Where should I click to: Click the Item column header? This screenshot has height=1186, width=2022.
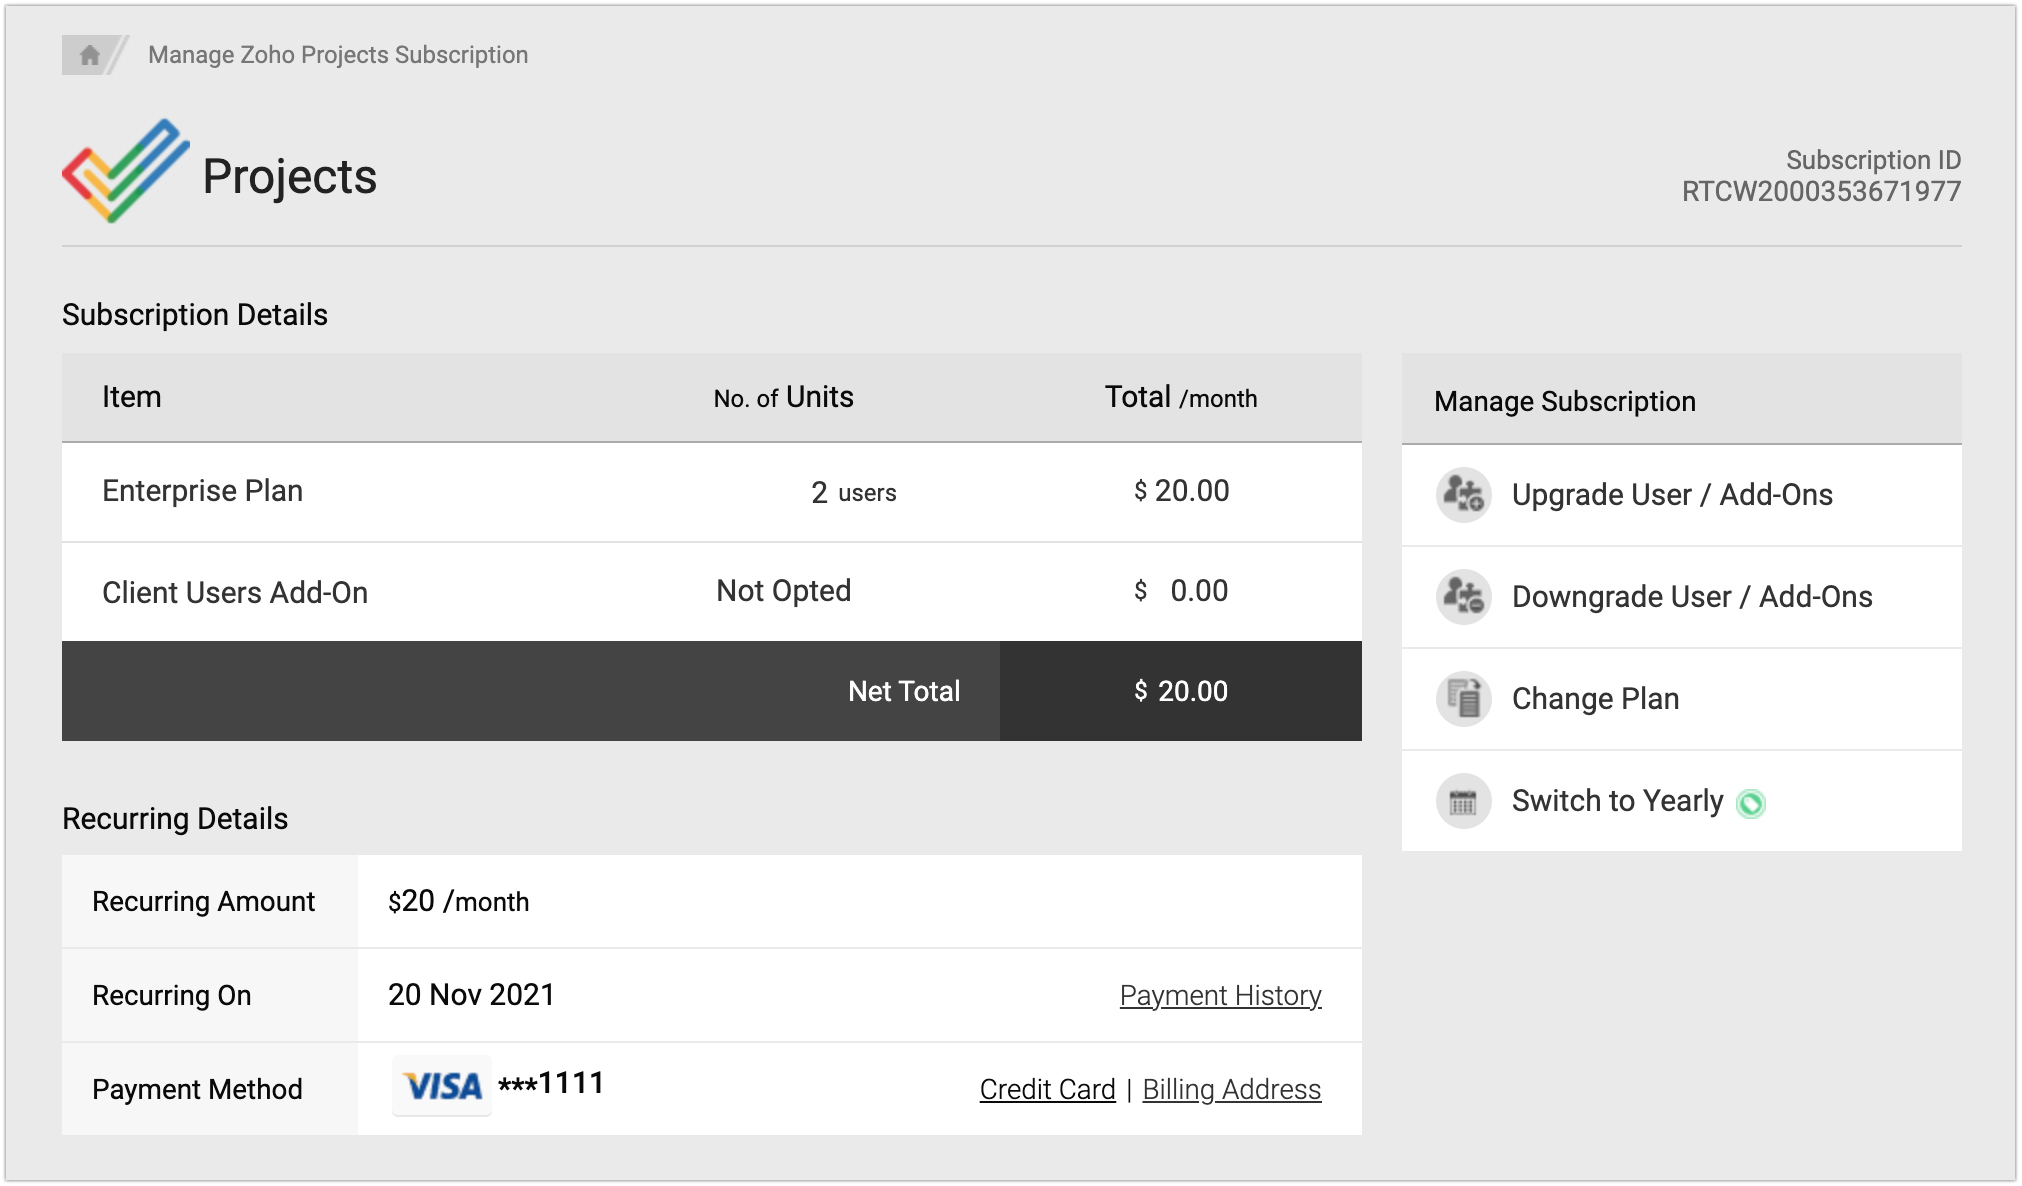click(x=131, y=397)
